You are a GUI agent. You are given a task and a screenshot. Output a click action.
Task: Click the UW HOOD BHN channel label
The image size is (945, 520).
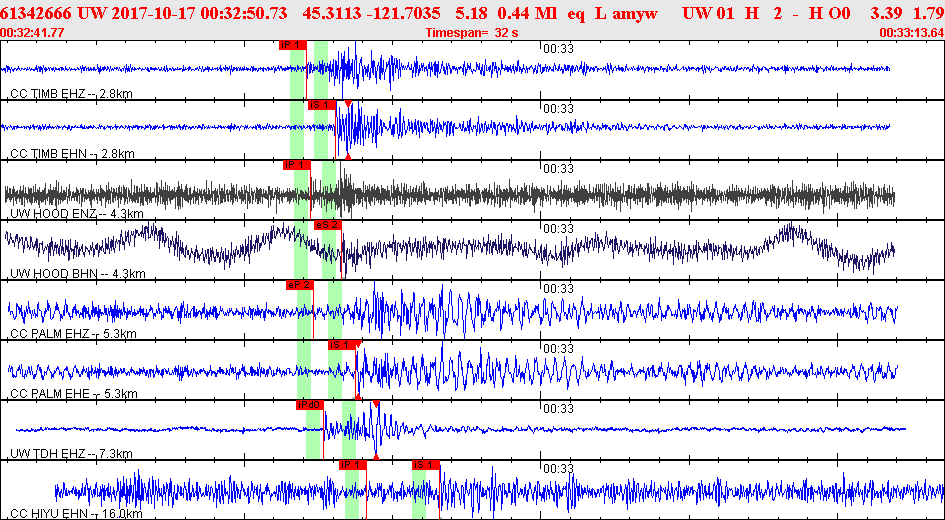click(x=78, y=274)
